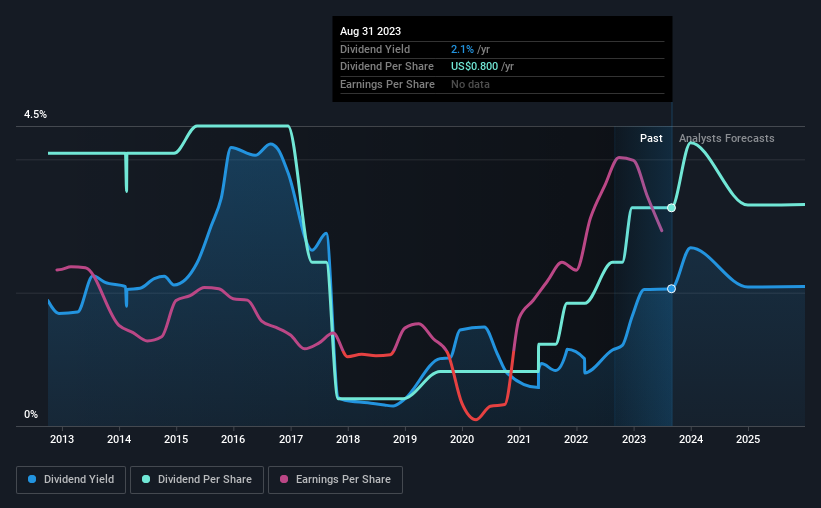Click the 2016 x-axis label
The image size is (821, 508).
[x=233, y=439]
